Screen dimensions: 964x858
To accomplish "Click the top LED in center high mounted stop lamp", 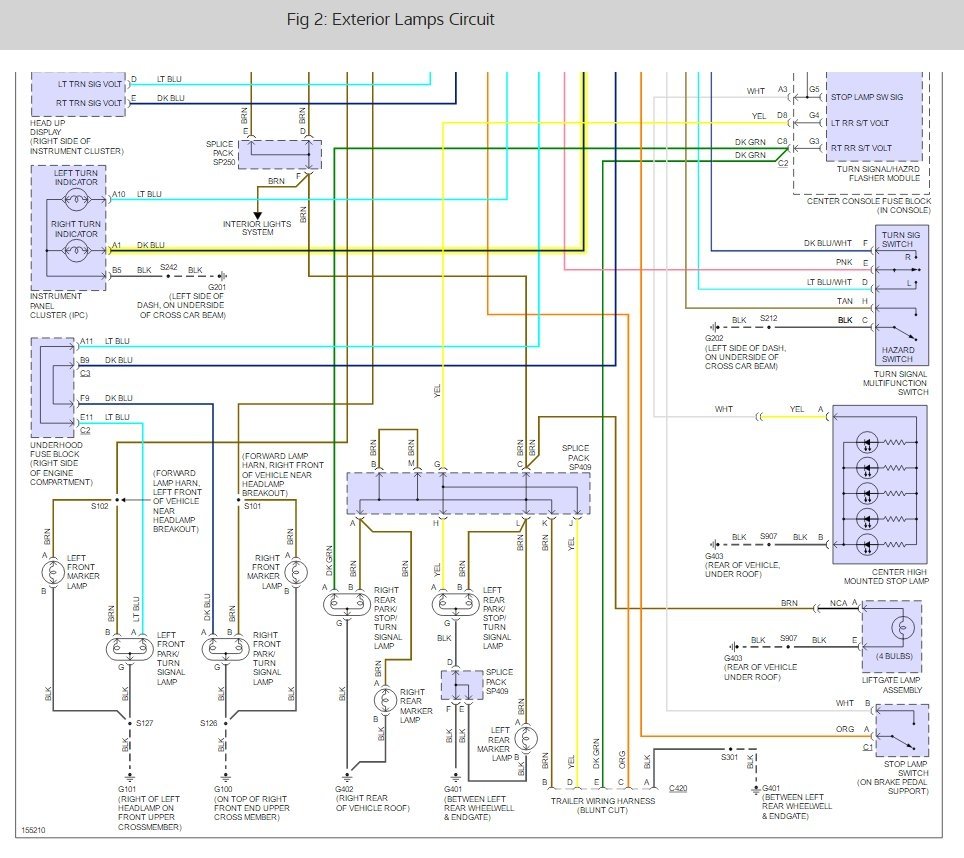I will coord(867,442).
